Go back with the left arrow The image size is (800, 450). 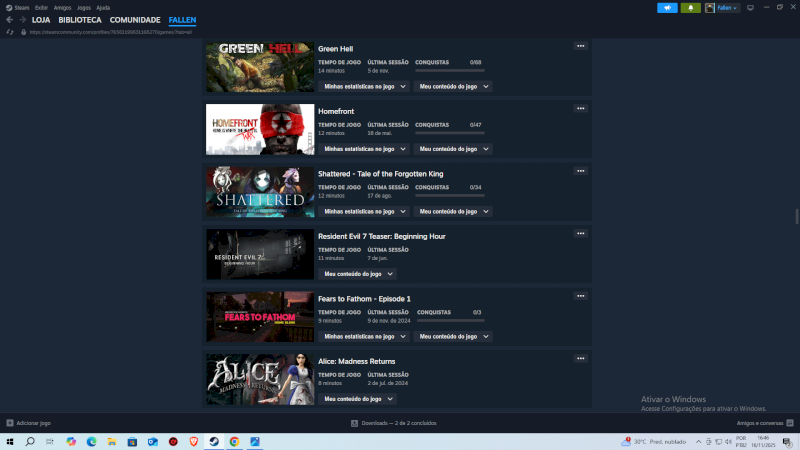(9, 20)
